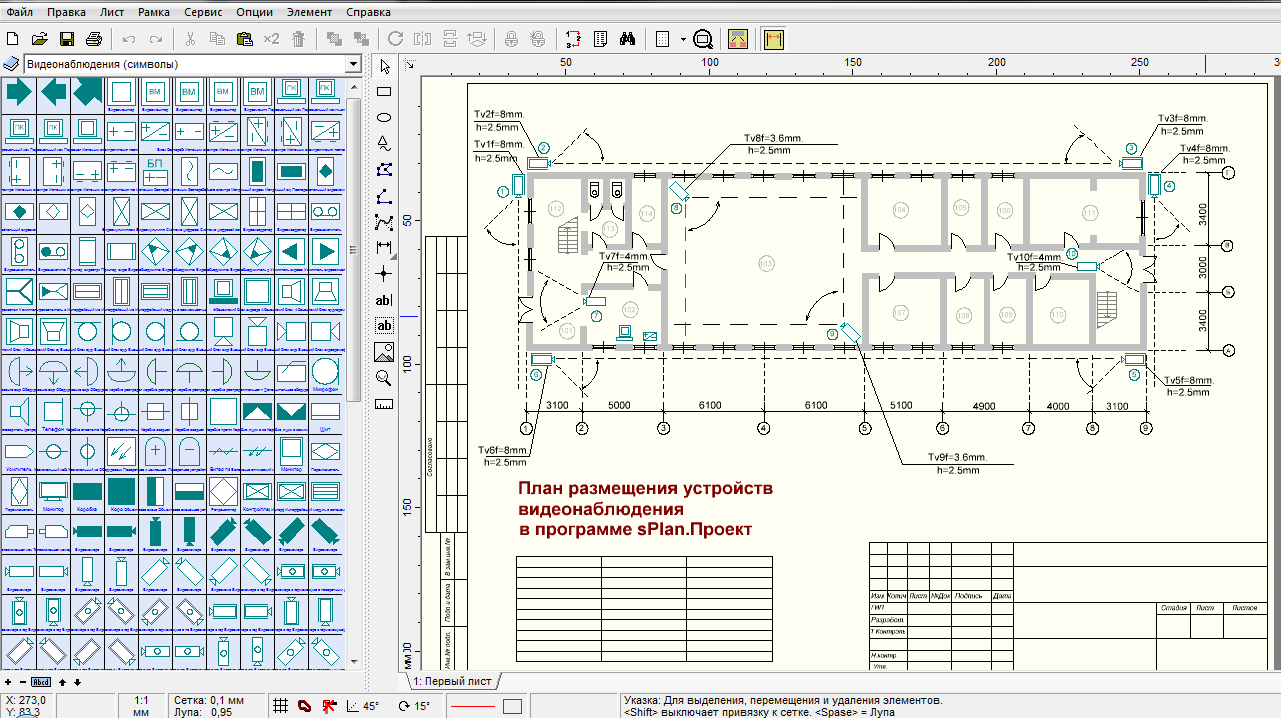Open the Элемент menu
This screenshot has width=1281, height=718.
coord(309,12)
